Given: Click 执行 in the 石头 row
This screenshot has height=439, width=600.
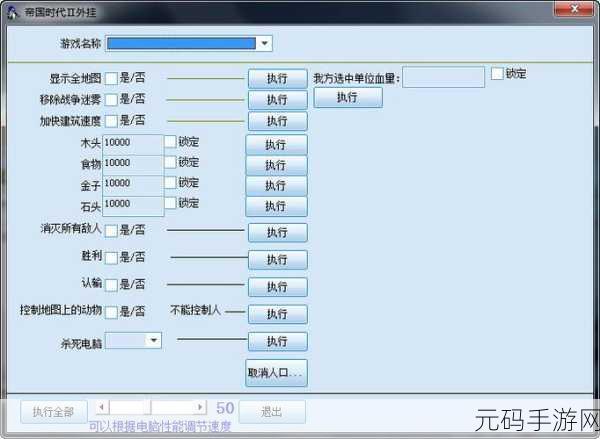Looking at the screenshot, I should point(276,206).
